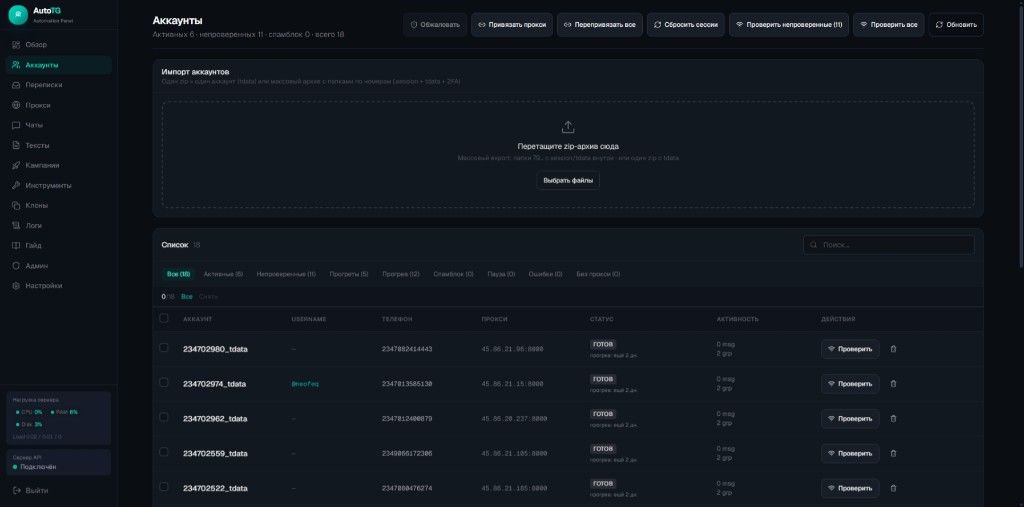
Task: Switch to Ошибки (0) filter tab
Action: [x=545, y=274]
